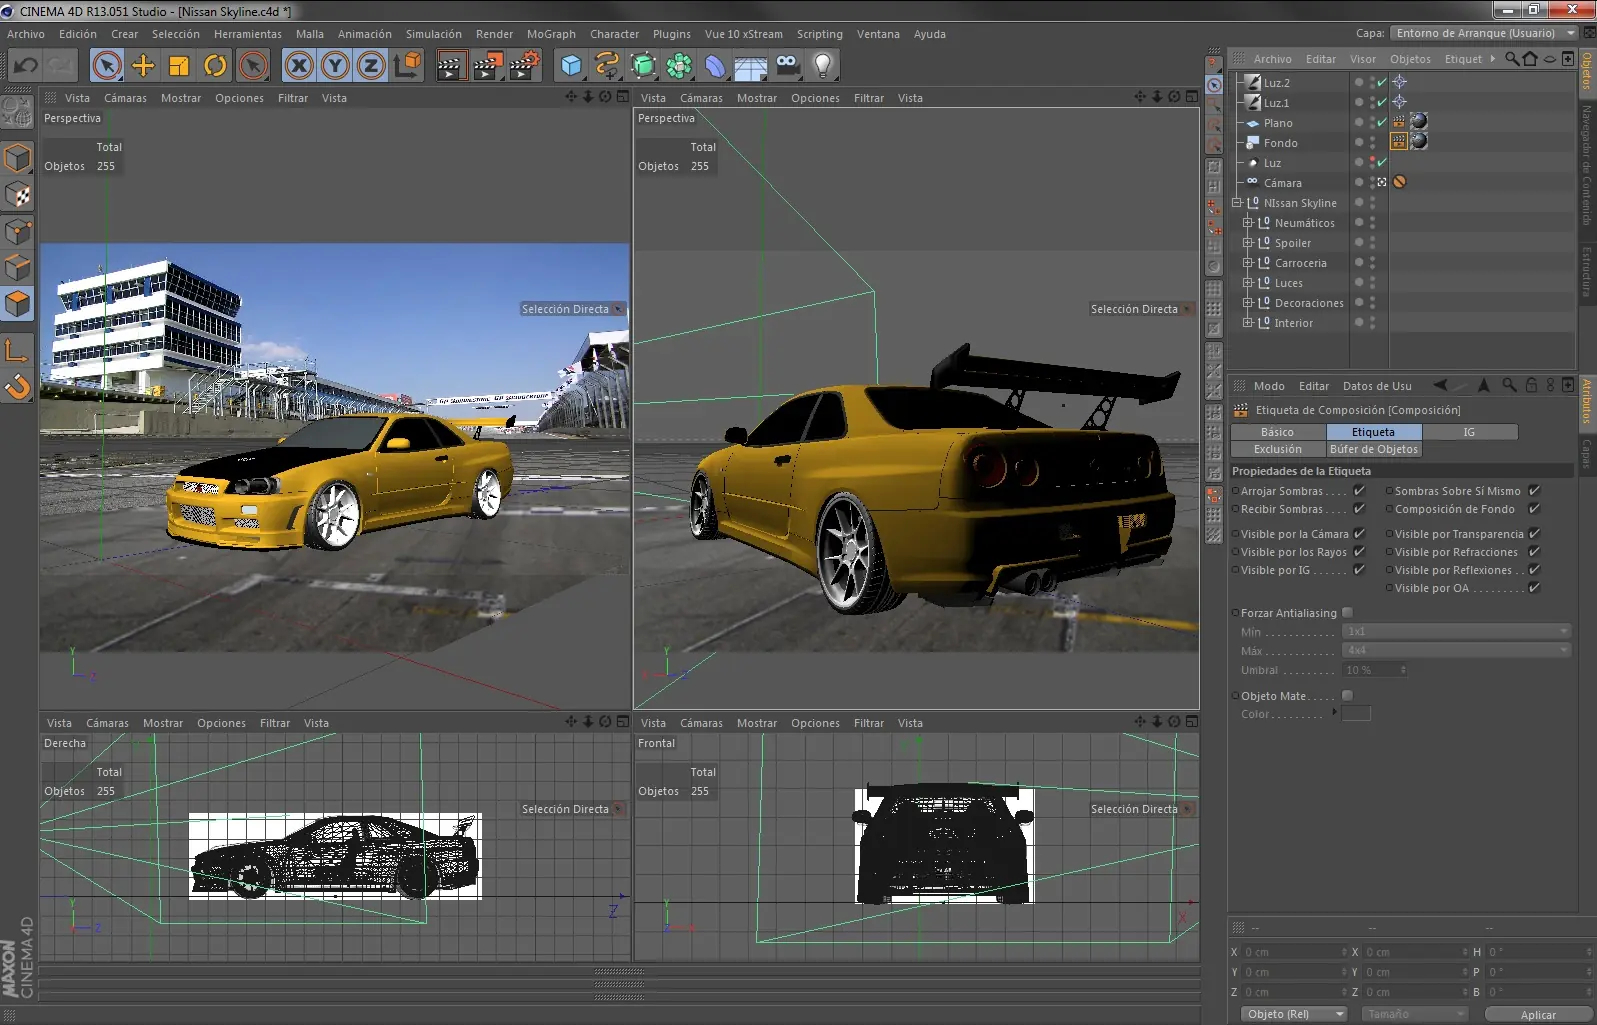Enable Forzar Antialiasing checkbox

pos(1347,613)
